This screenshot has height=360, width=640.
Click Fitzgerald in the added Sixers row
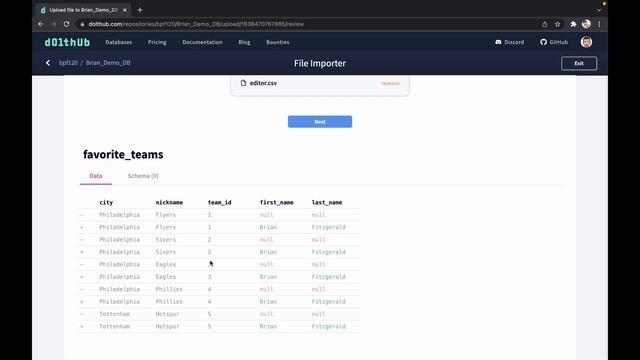click(x=329, y=252)
